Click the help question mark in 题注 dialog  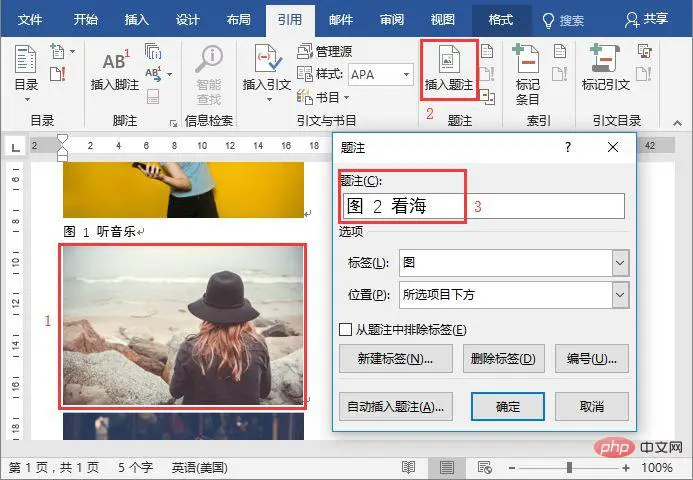(568, 147)
